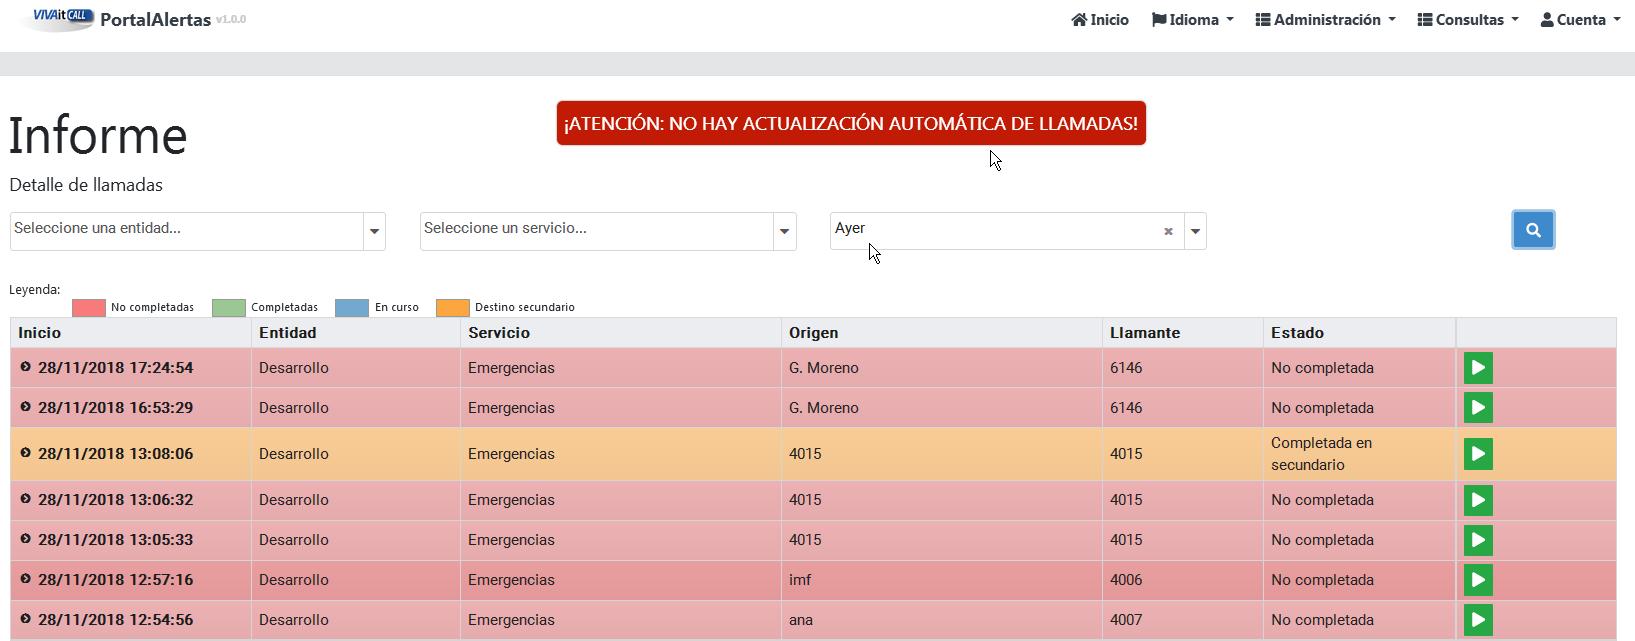Viewport: 1635px width, 641px height.
Task: Click origen imf cell
Action: coord(800,580)
